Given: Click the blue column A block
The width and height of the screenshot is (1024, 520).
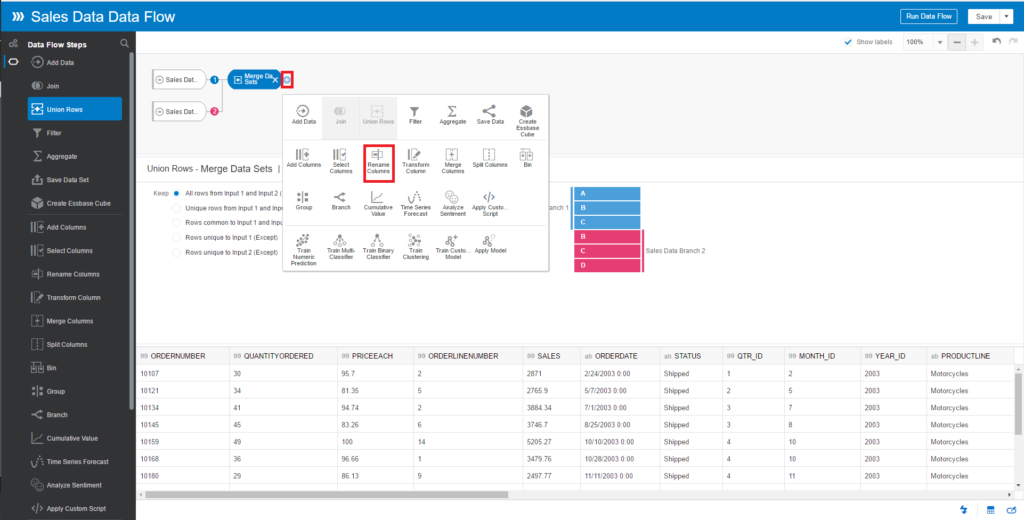Looking at the screenshot, I should point(607,193).
